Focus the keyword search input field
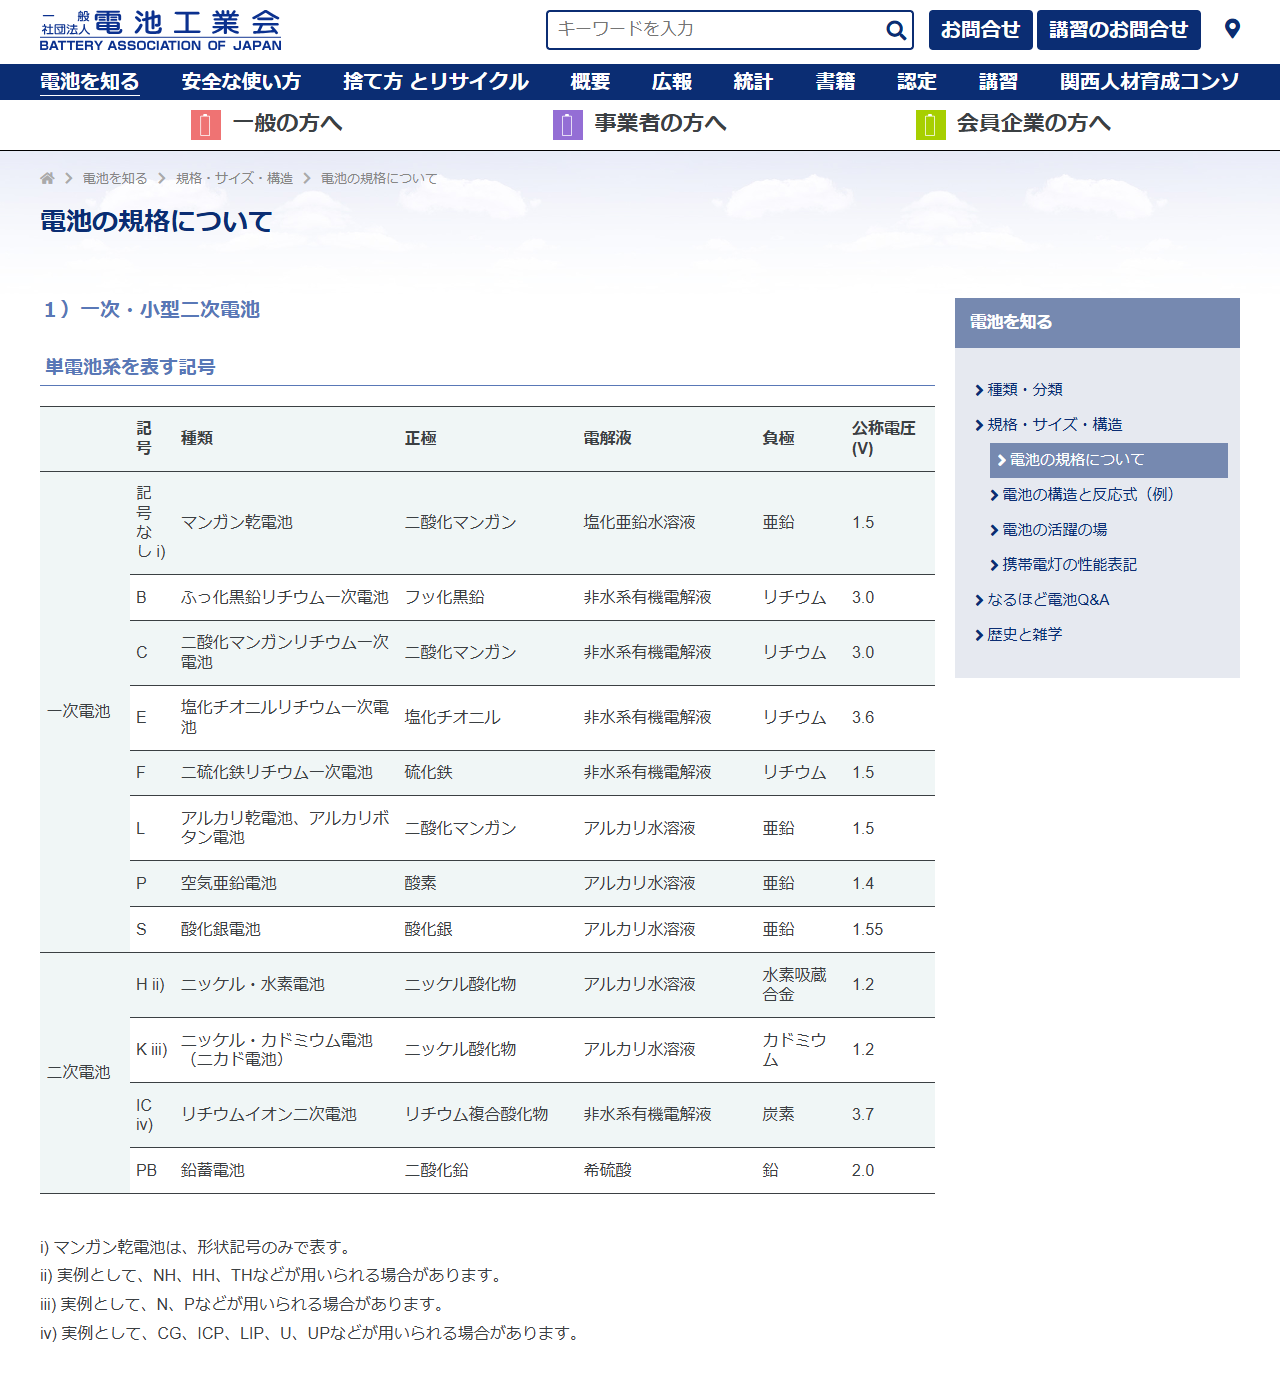 [x=717, y=30]
